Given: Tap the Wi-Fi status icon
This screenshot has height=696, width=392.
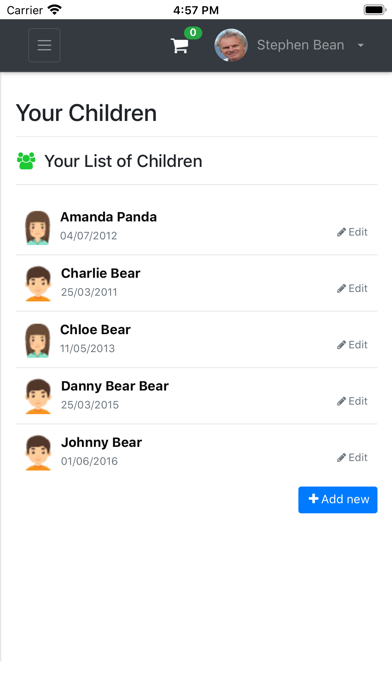Looking at the screenshot, I should point(55,10).
